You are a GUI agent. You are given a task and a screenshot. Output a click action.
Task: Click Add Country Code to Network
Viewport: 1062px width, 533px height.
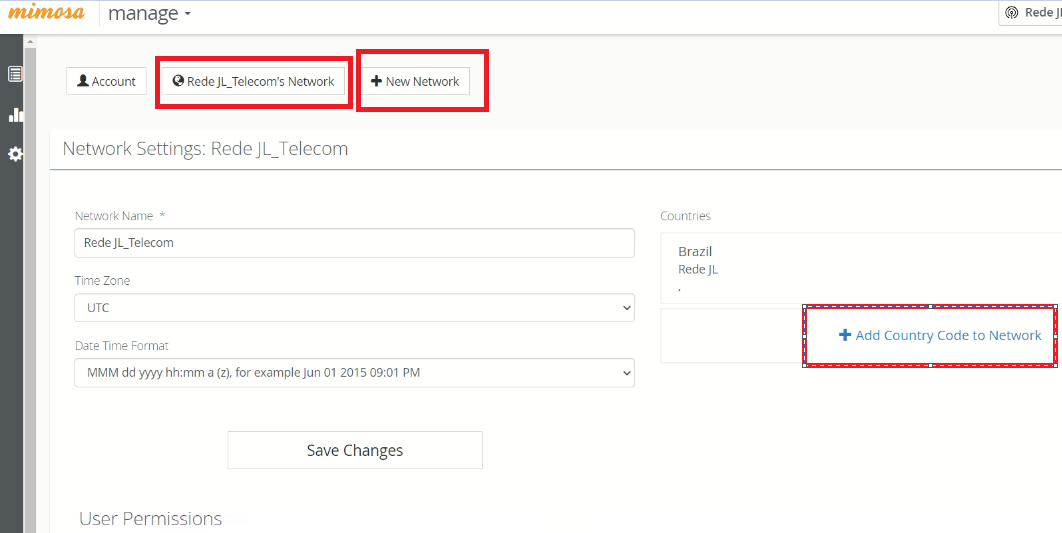[x=940, y=335]
